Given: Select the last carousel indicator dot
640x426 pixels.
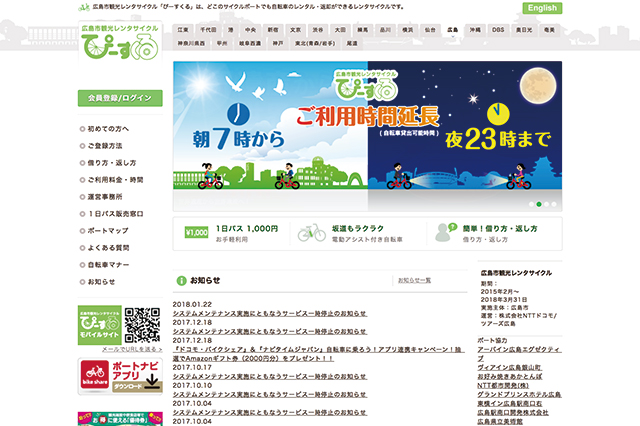Looking at the screenshot, I should click(x=554, y=204).
